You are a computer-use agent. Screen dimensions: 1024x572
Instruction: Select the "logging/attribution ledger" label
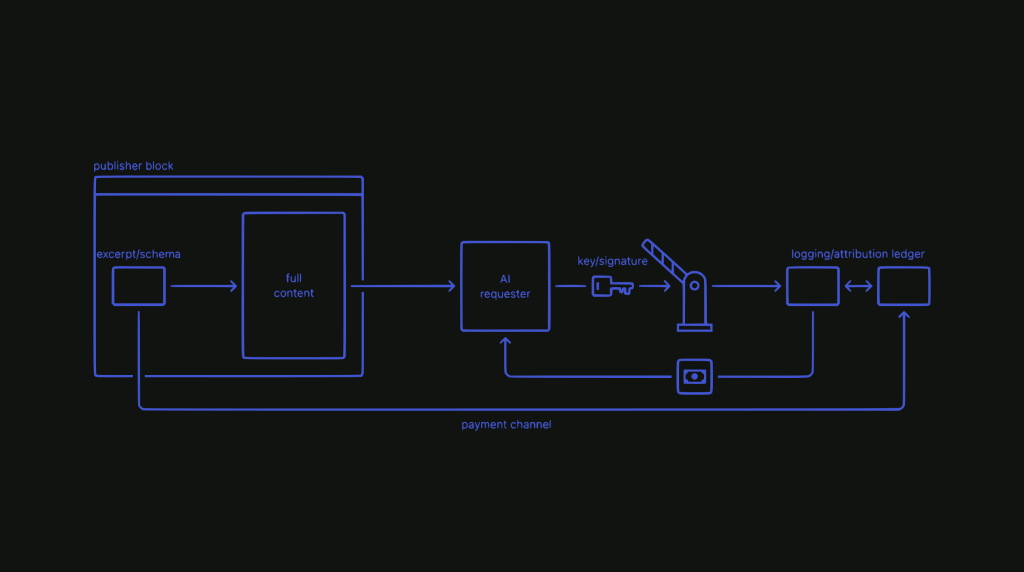(x=858, y=254)
